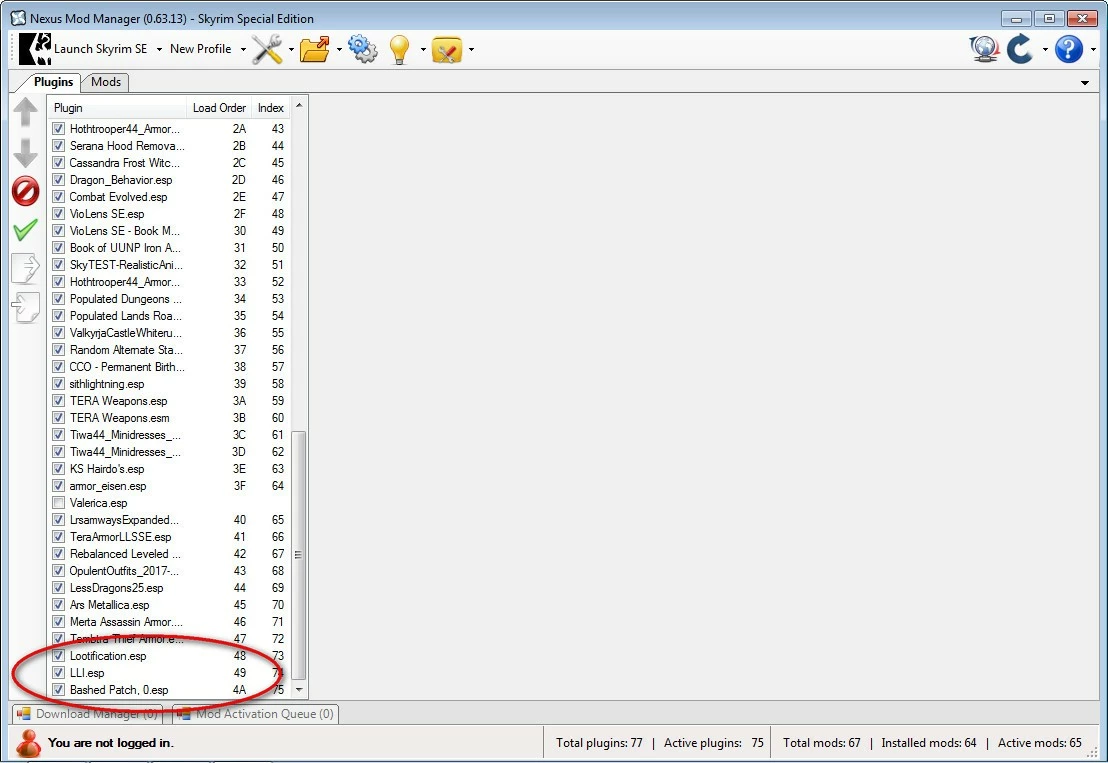Image resolution: width=1108 pixels, height=763 pixels.
Task: Move the plugin up with the up arrow
Action: [x=25, y=112]
